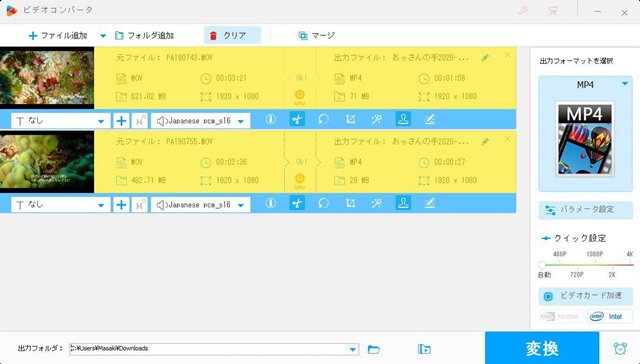Select the NVIDIA acceleration option
The image size is (640, 364).
561,316
